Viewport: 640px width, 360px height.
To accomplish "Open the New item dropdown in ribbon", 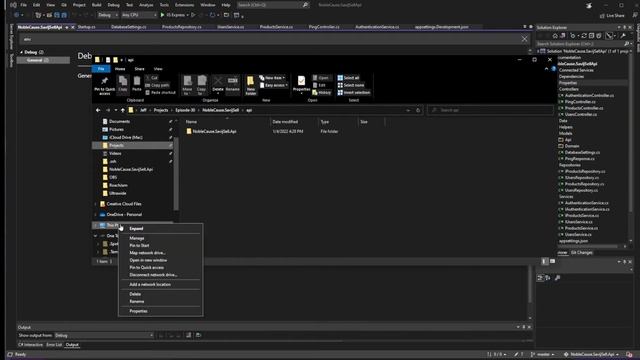I will coord(272,78).
